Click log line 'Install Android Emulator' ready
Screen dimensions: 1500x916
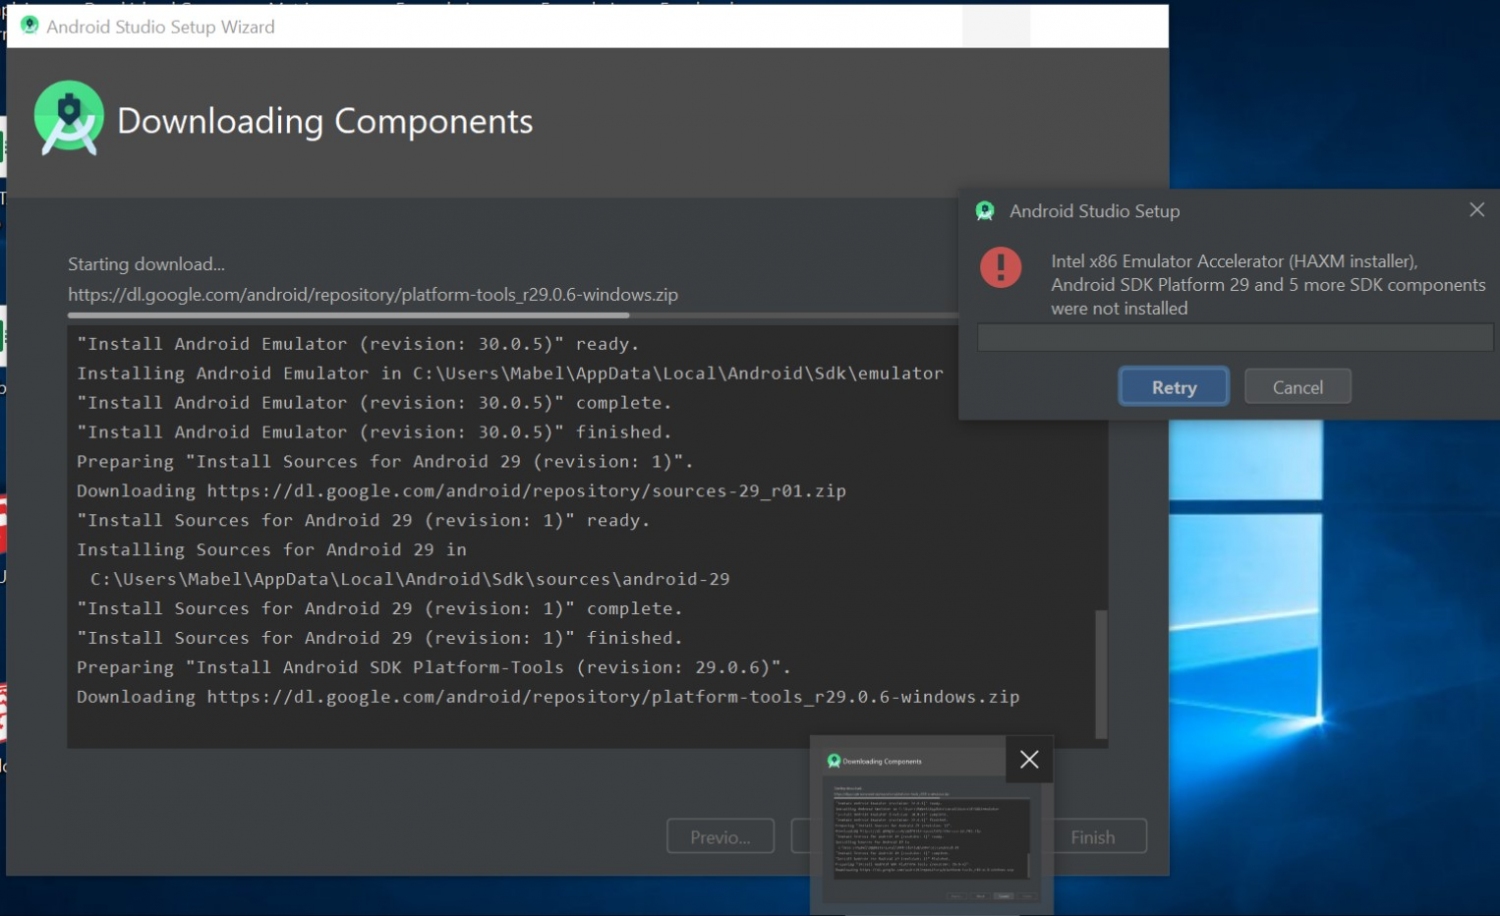pos(358,344)
